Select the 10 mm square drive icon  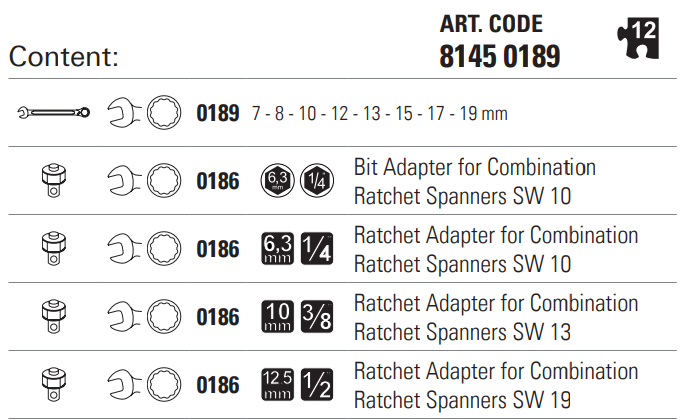pos(275,317)
